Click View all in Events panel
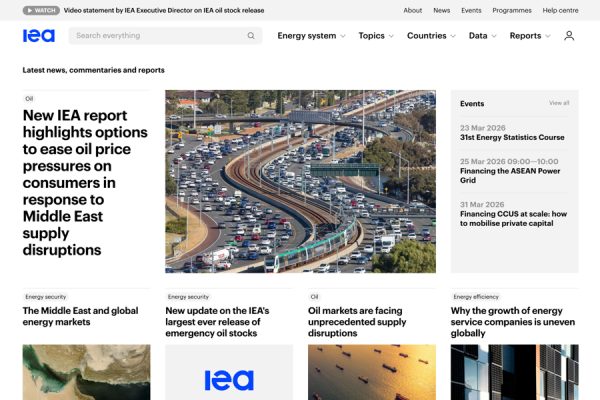This screenshot has width=600, height=400. click(559, 103)
